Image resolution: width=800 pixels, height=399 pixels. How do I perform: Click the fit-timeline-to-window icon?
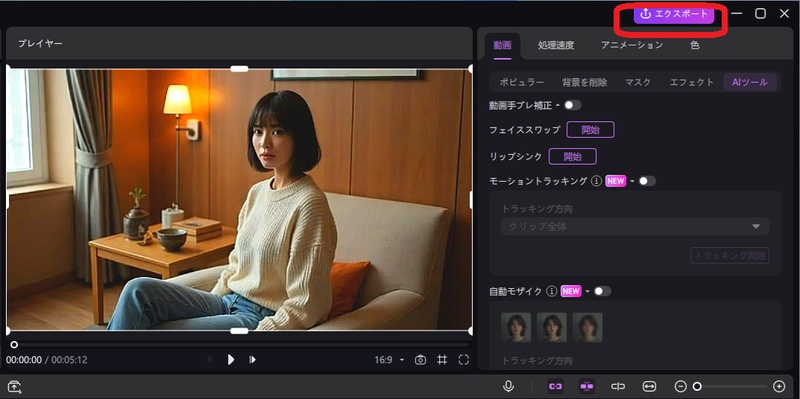[x=649, y=386]
